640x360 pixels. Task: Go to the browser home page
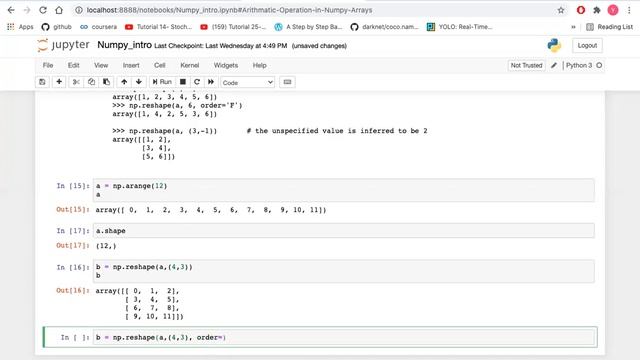click(x=59, y=10)
